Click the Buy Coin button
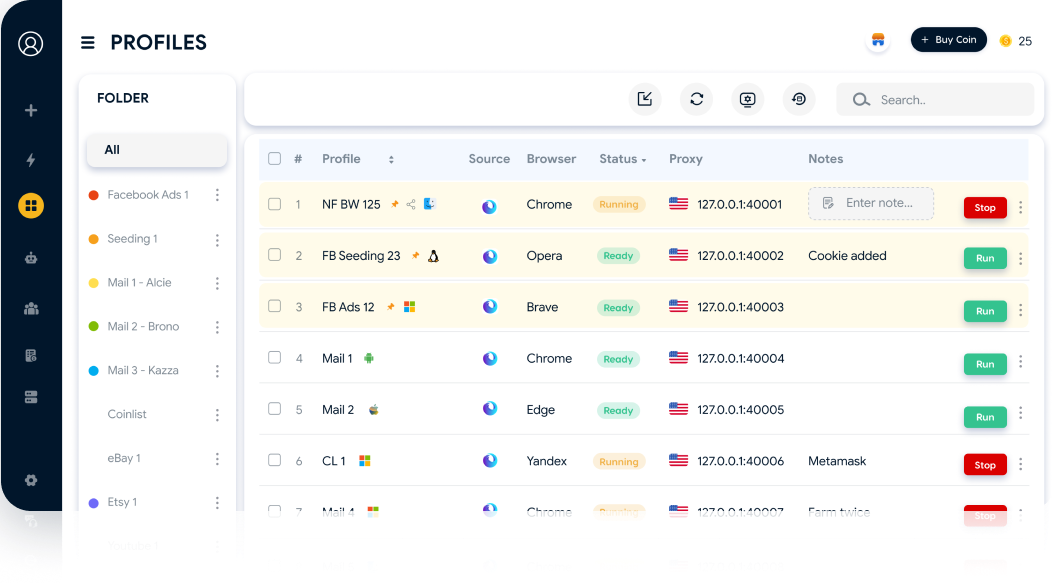The width and height of the screenshot is (1060, 583). [x=948, y=39]
